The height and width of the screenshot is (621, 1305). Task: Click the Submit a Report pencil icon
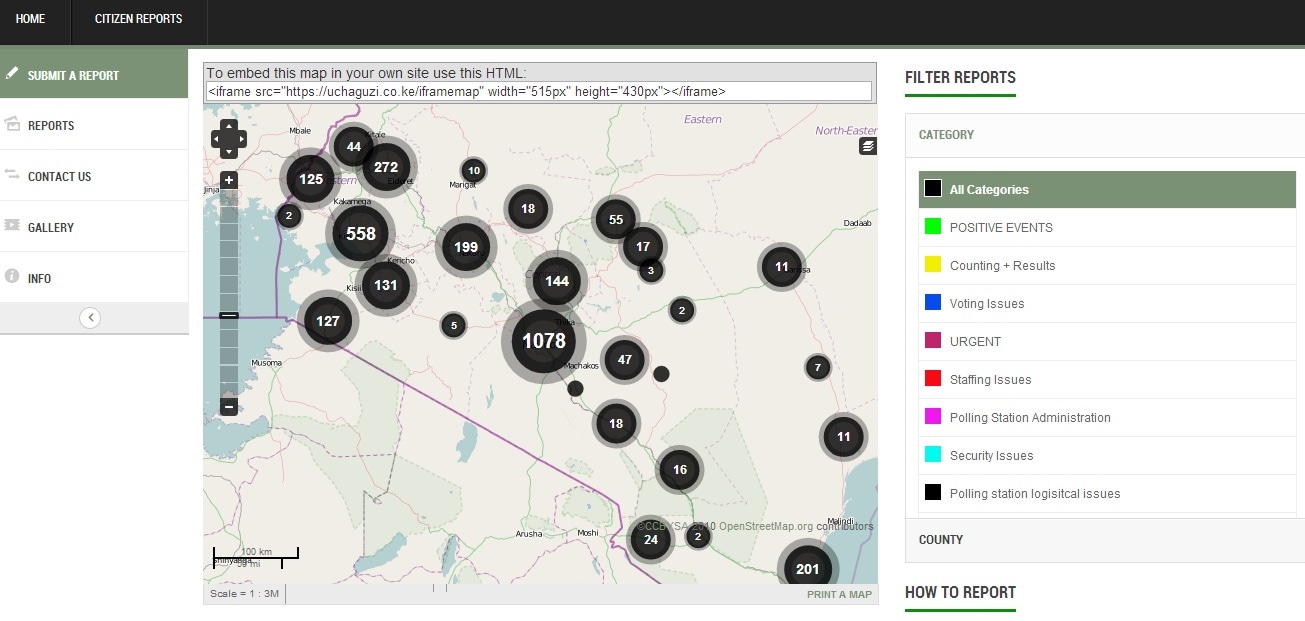coord(12,74)
